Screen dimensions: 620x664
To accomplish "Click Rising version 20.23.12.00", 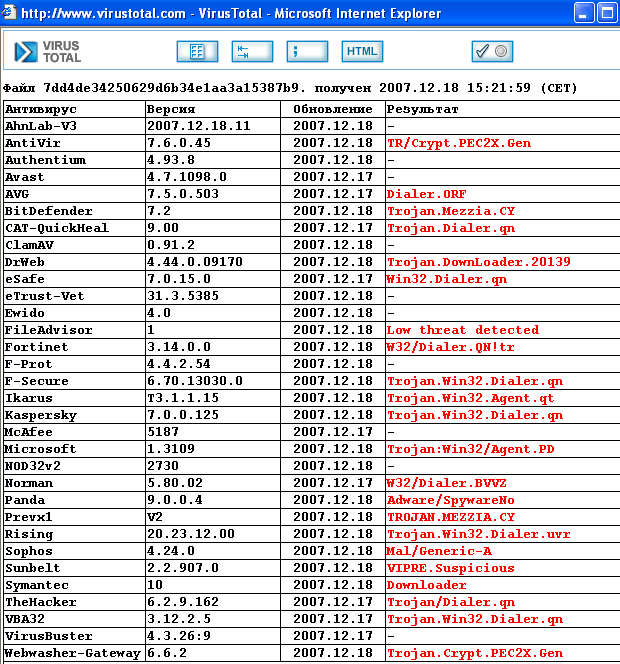I will coord(191,534).
